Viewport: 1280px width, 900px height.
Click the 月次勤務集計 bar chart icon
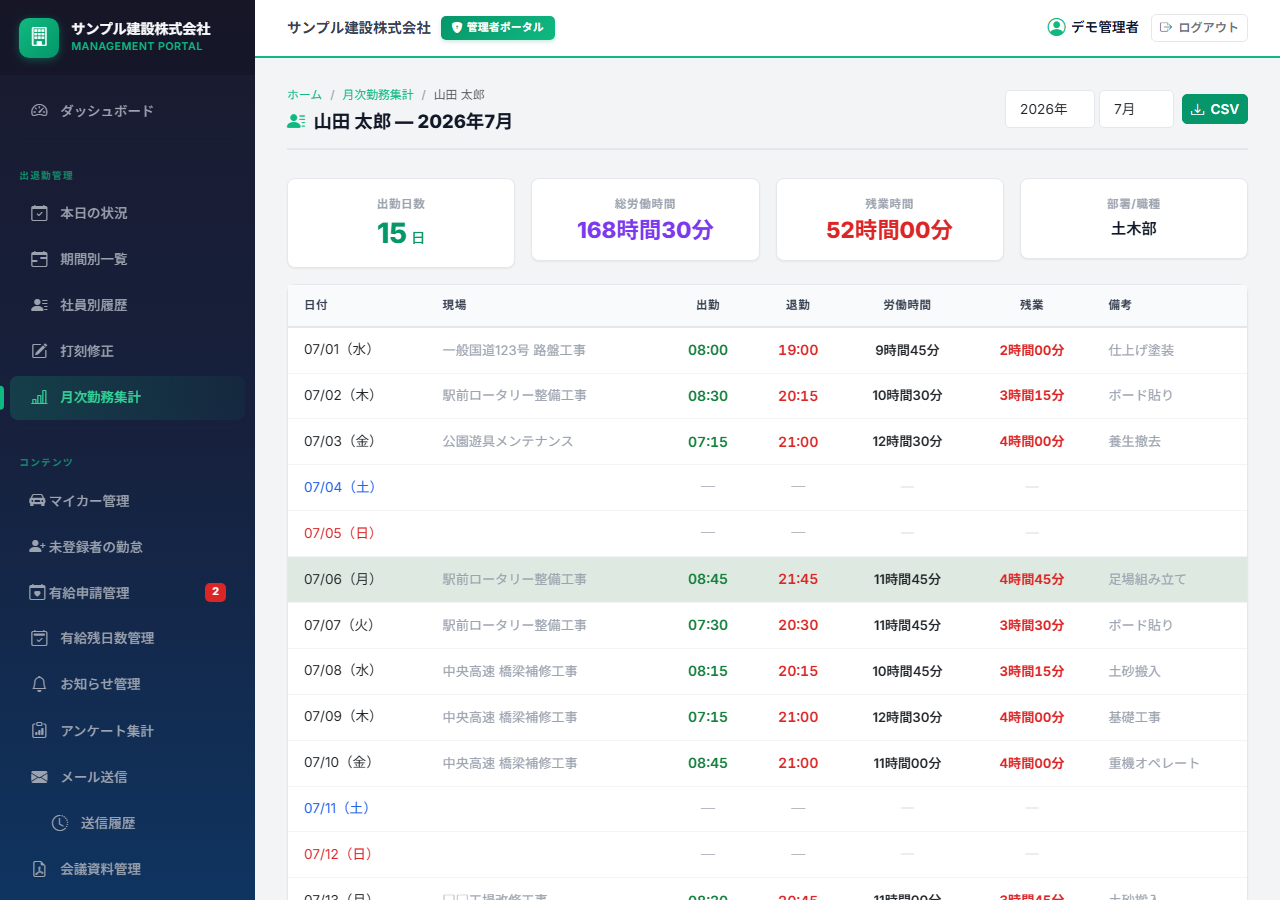click(x=39, y=397)
